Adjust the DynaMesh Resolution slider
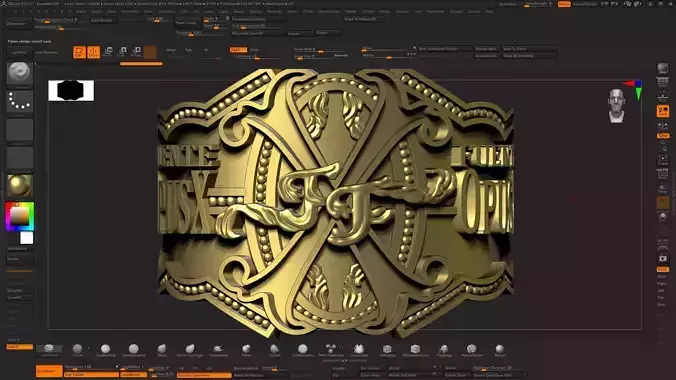676x380 pixels. (91, 367)
